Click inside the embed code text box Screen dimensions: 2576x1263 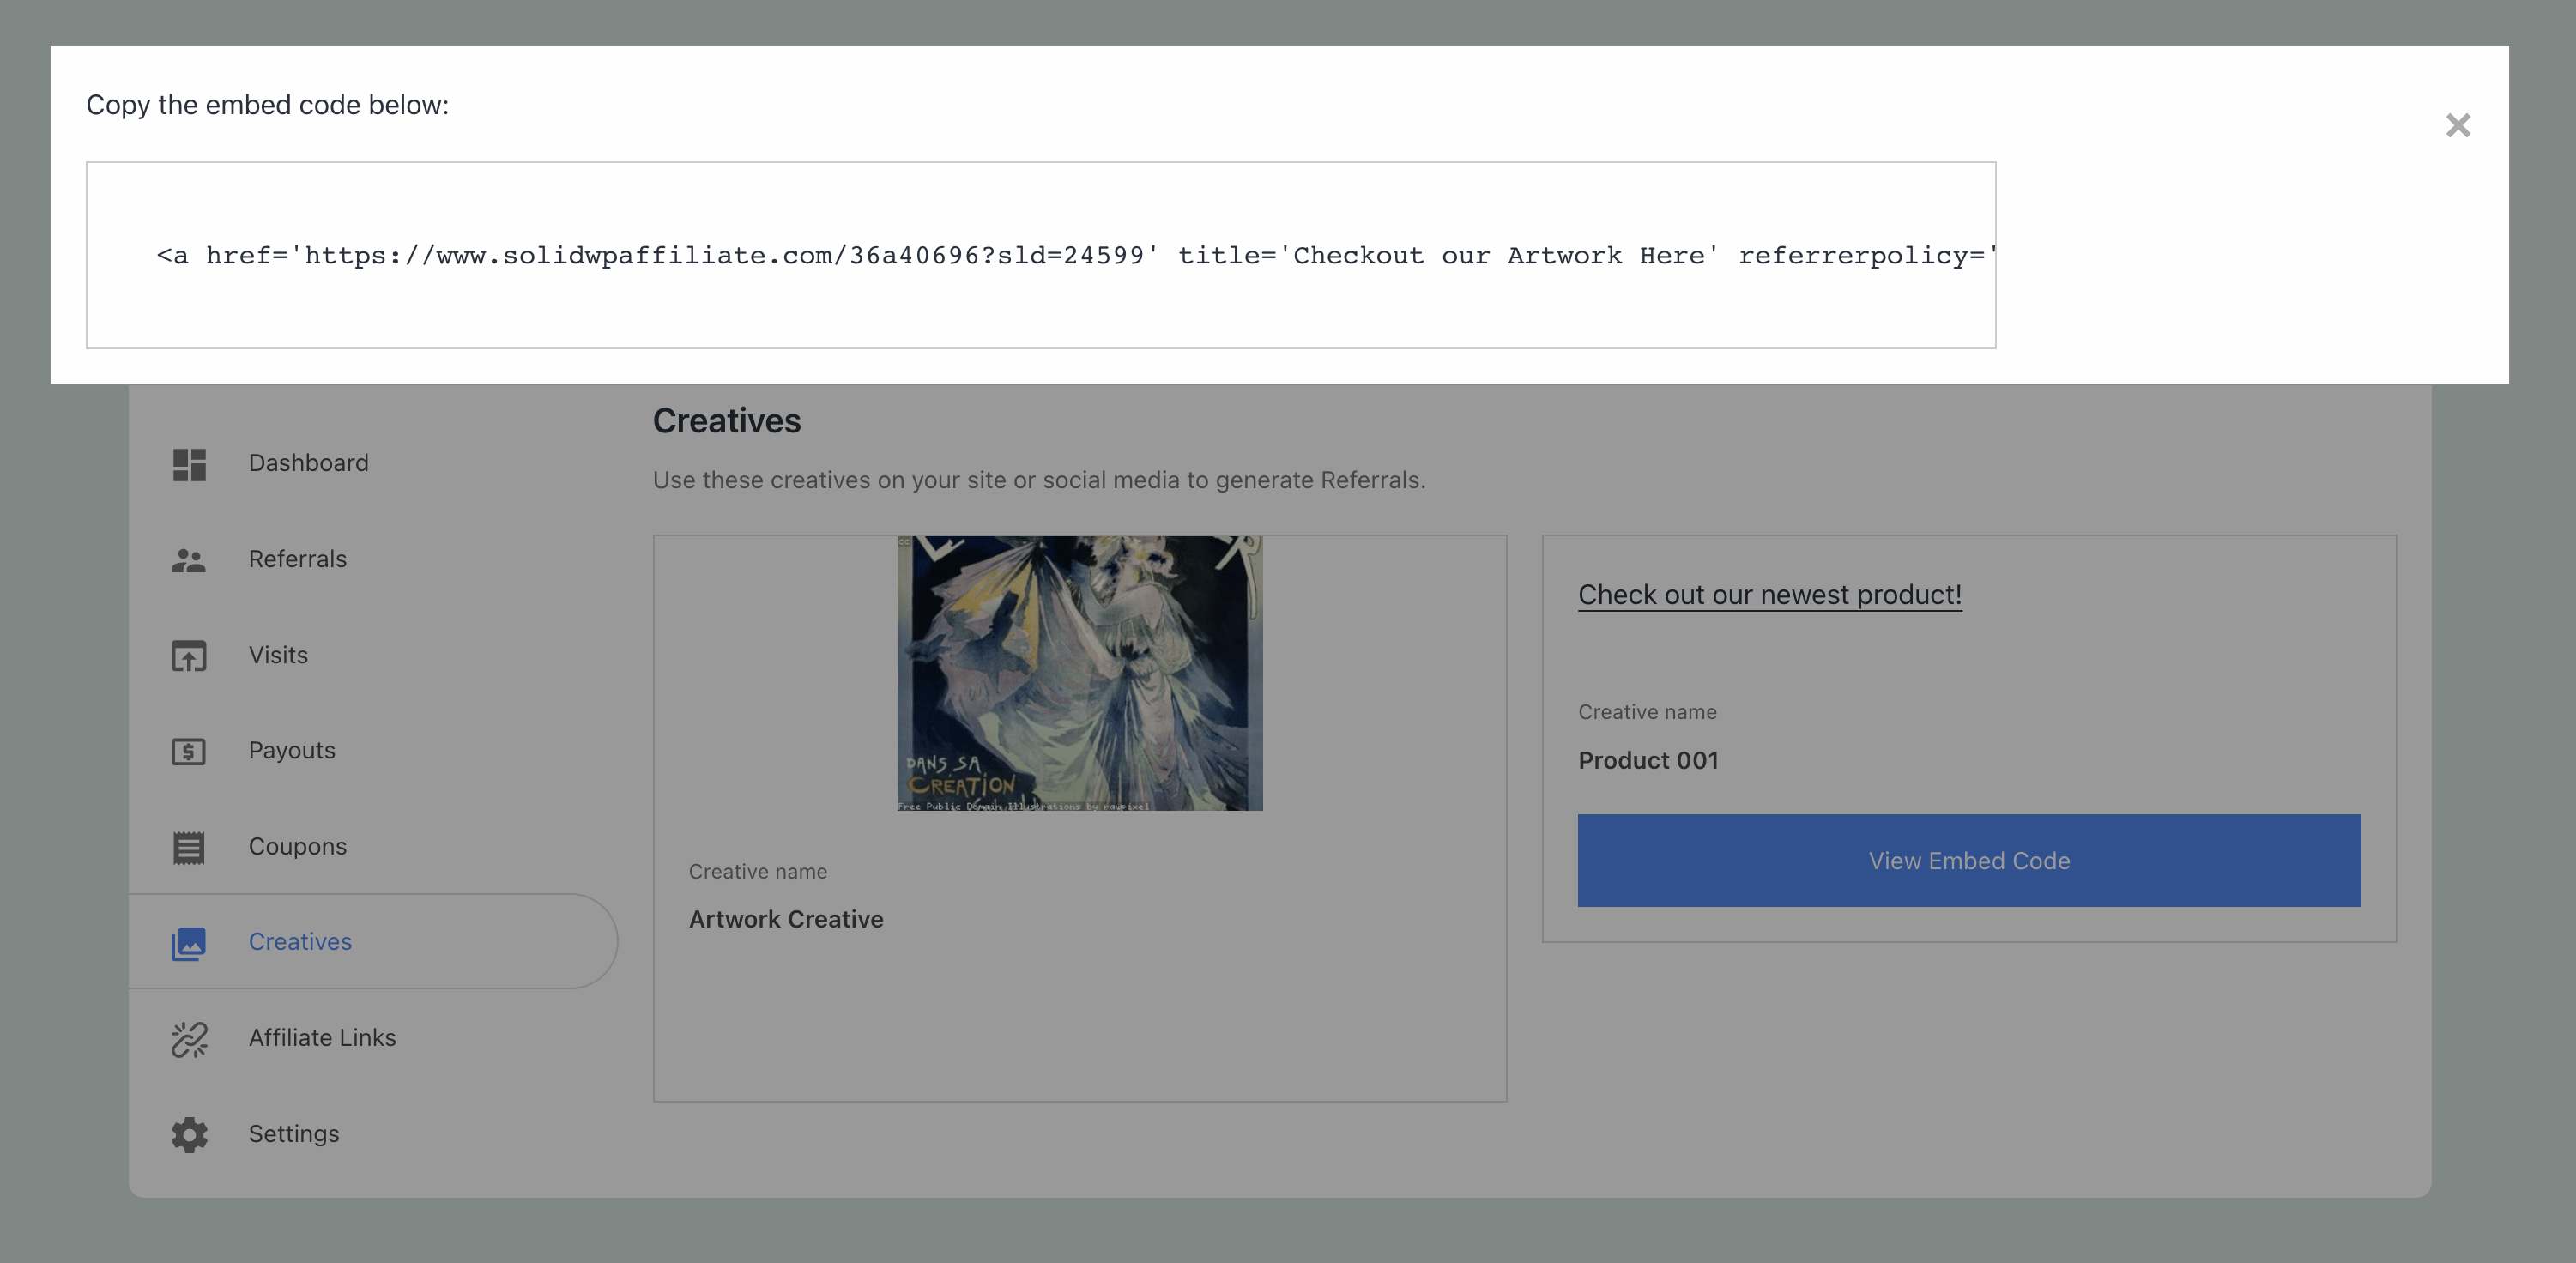click(1040, 256)
